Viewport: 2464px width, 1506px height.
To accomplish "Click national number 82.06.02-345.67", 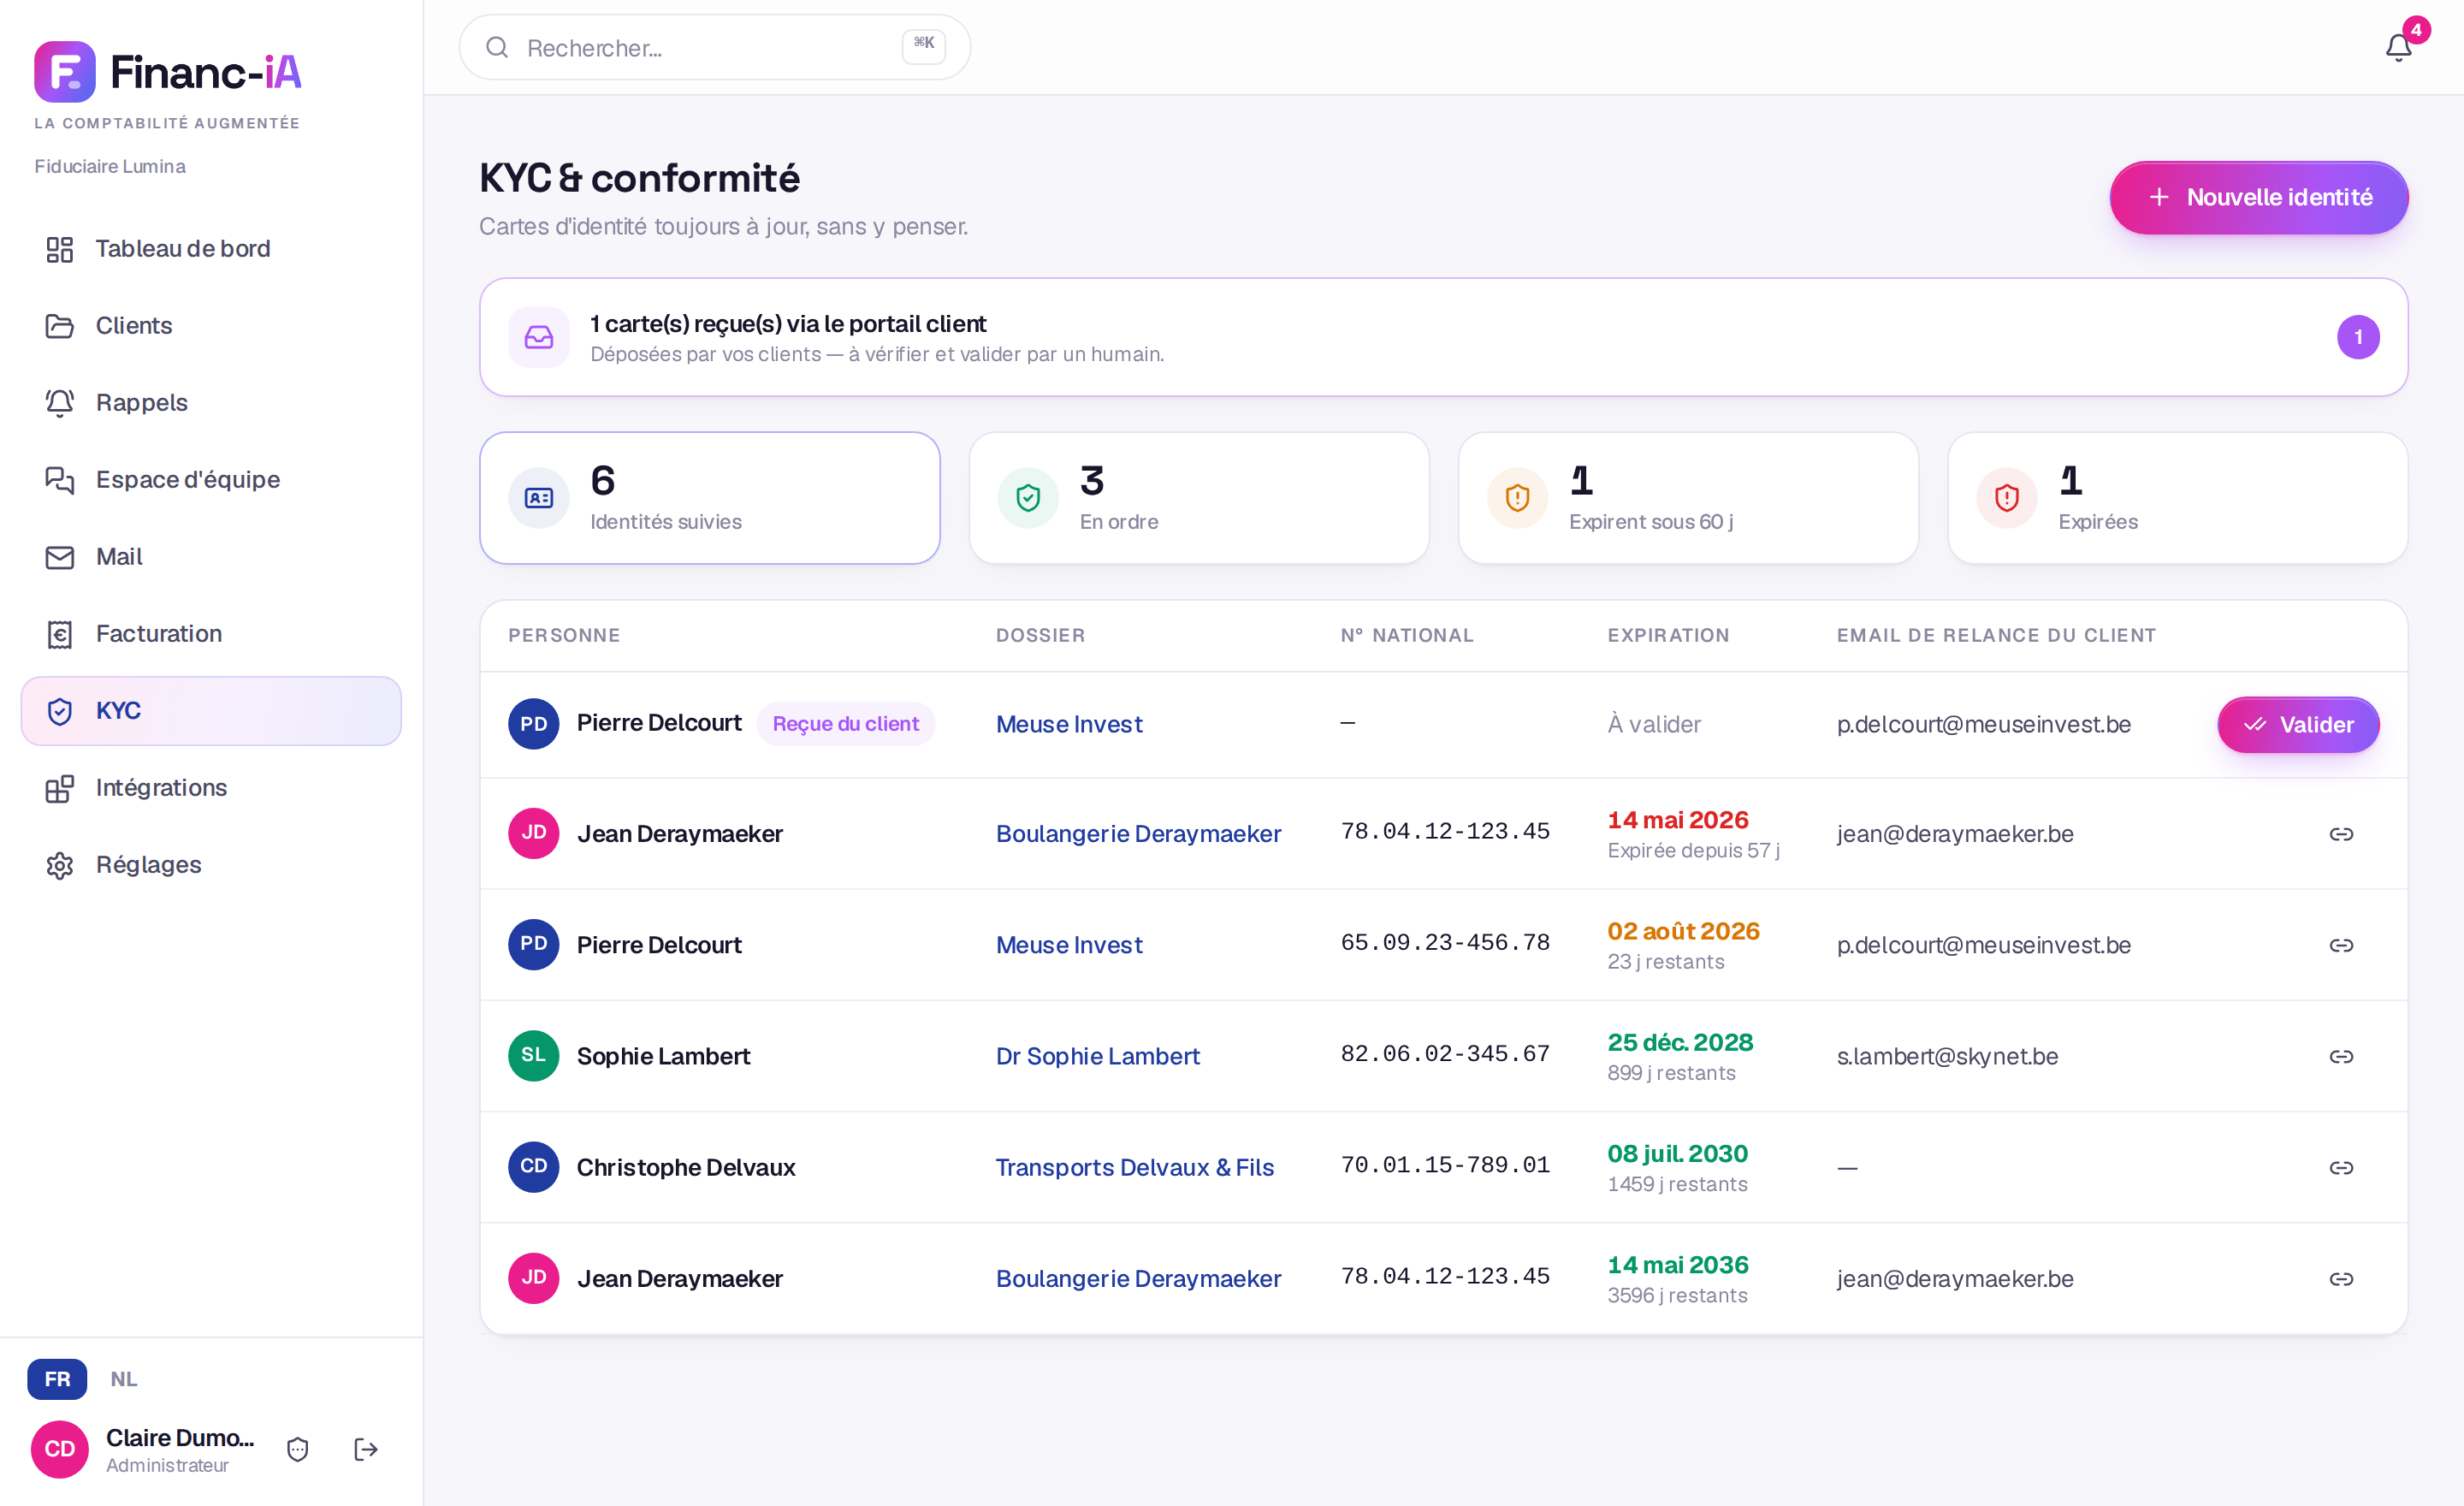I will 1445,1054.
